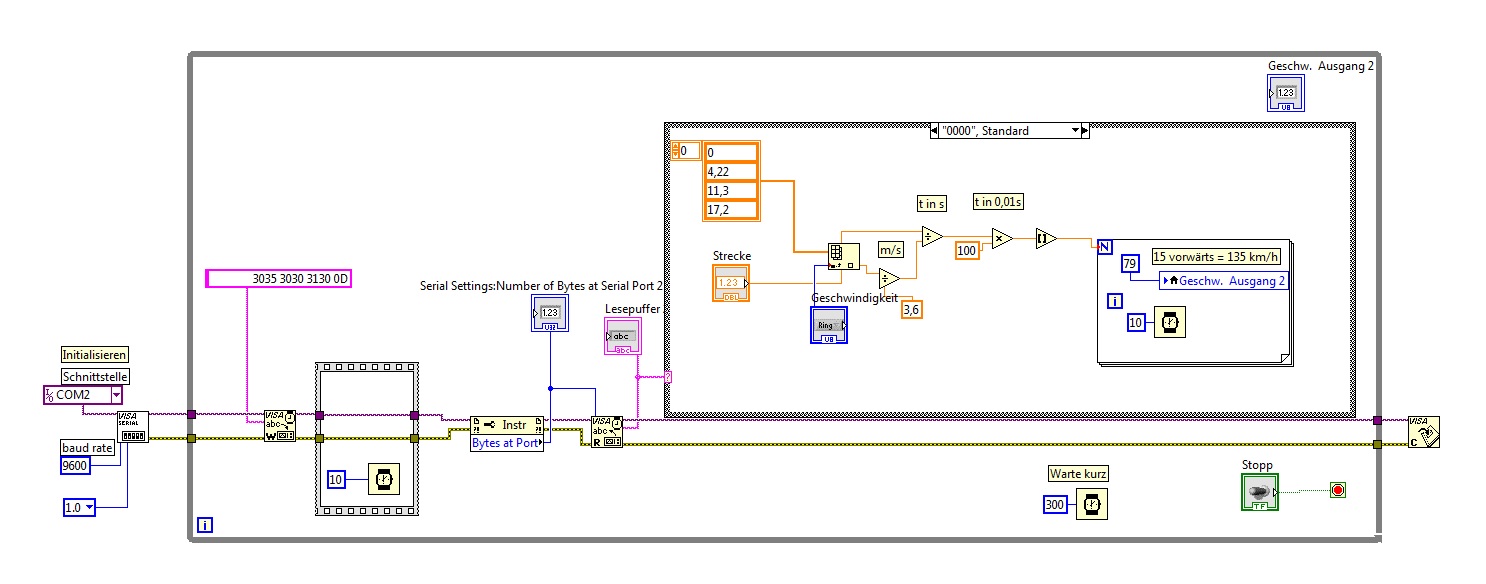Go to next case with right arrow
1486x584 pixels.
[x=1086, y=130]
